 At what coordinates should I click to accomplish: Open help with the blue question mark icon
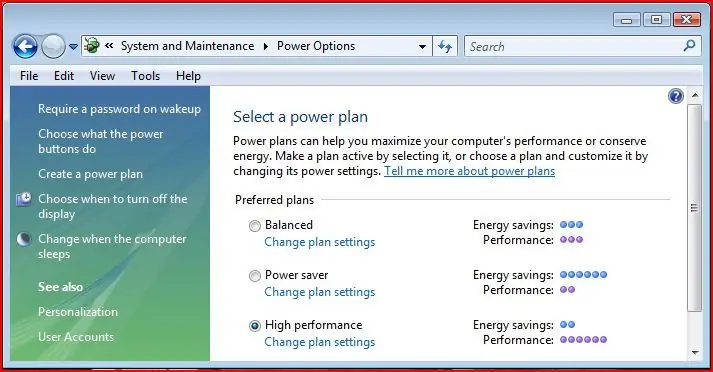coord(676,96)
